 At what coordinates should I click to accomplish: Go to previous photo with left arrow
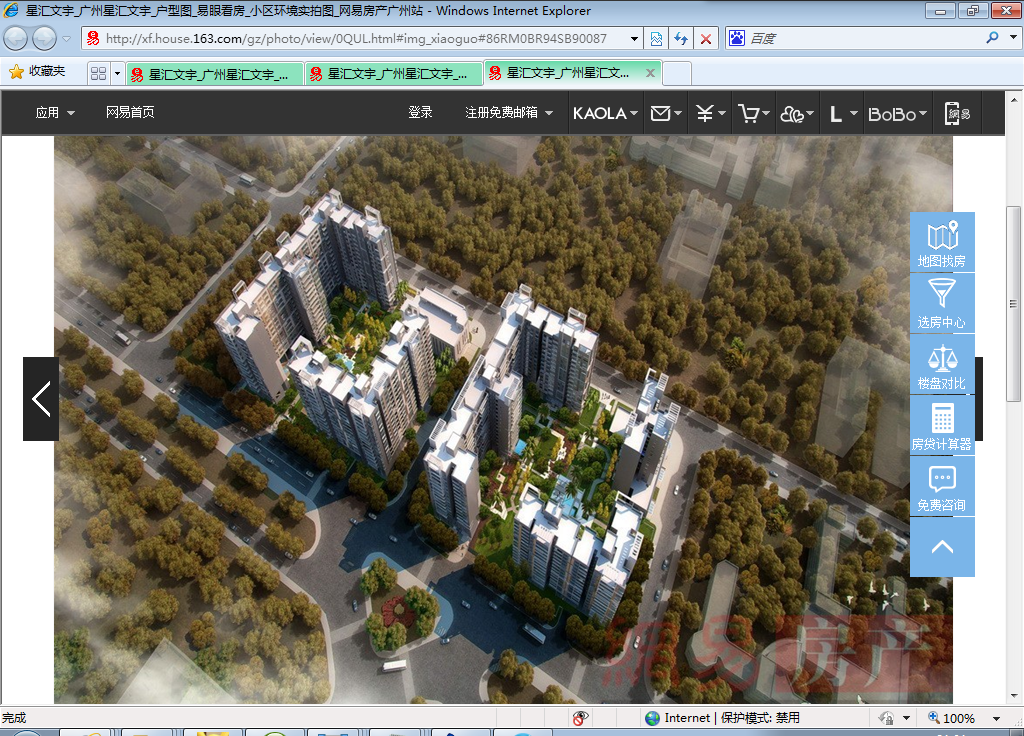tap(41, 399)
